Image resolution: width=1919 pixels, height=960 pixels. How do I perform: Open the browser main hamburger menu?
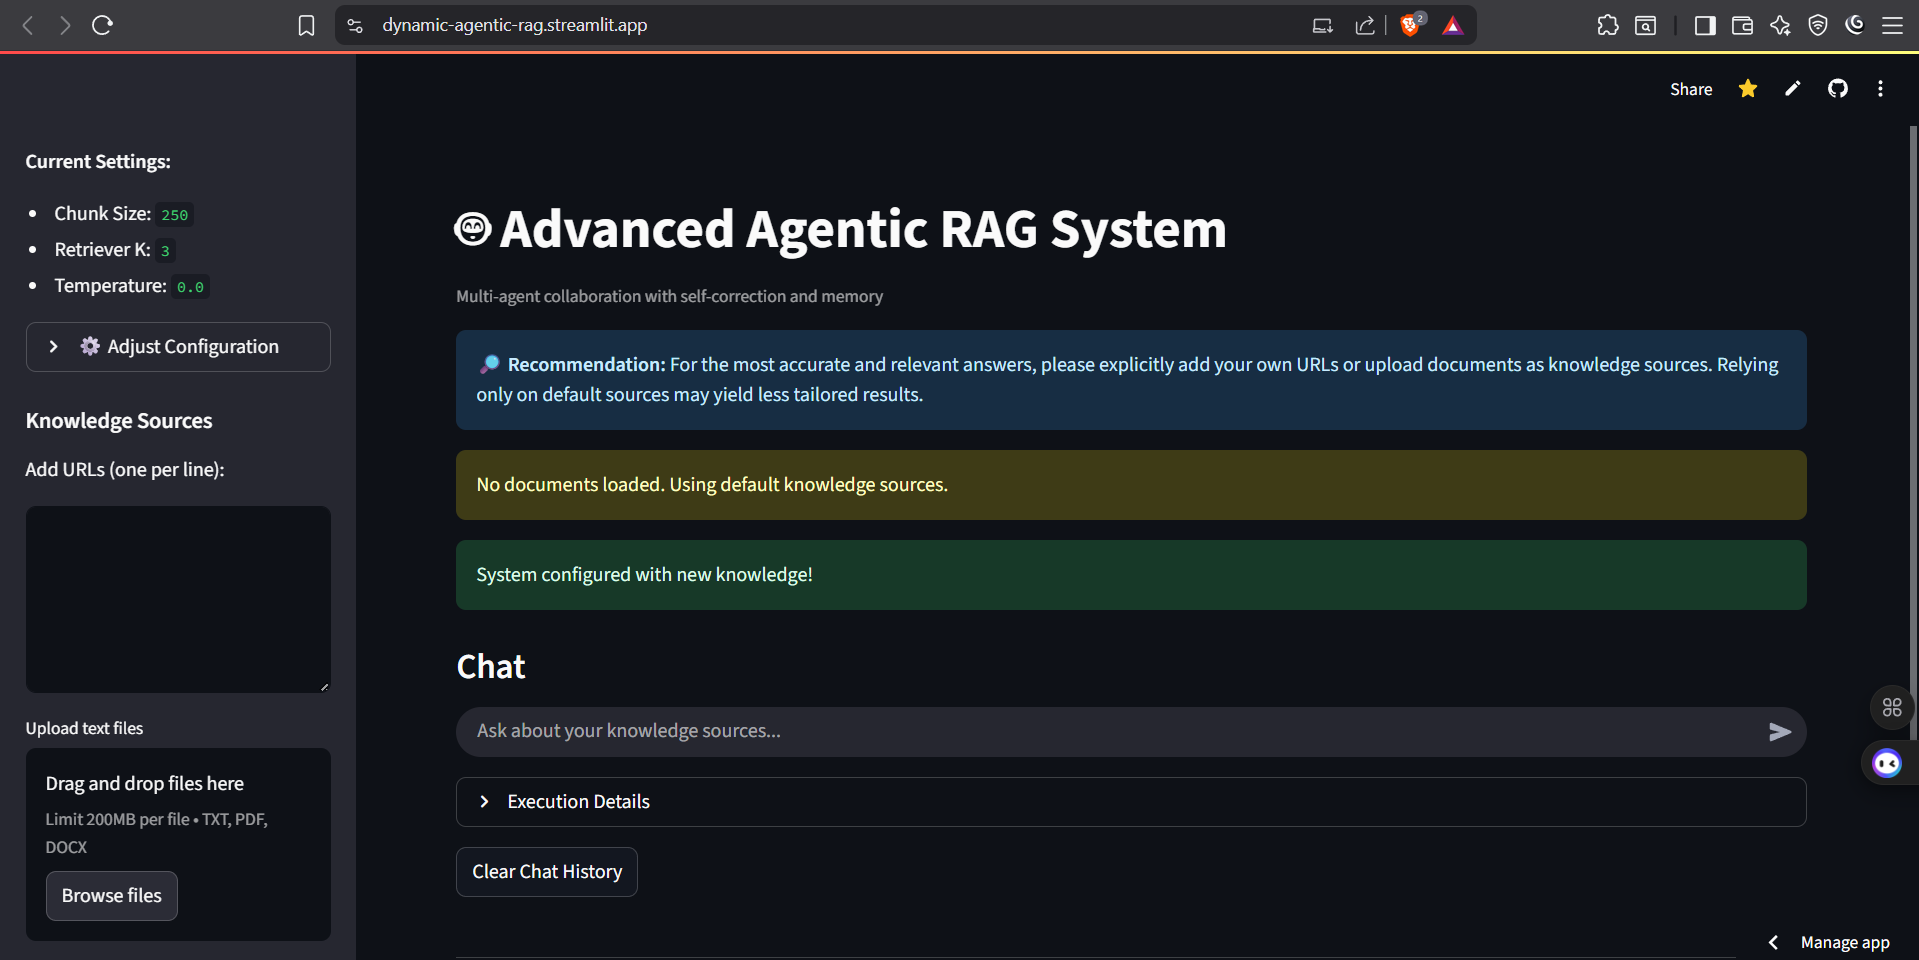pyautogui.click(x=1893, y=25)
